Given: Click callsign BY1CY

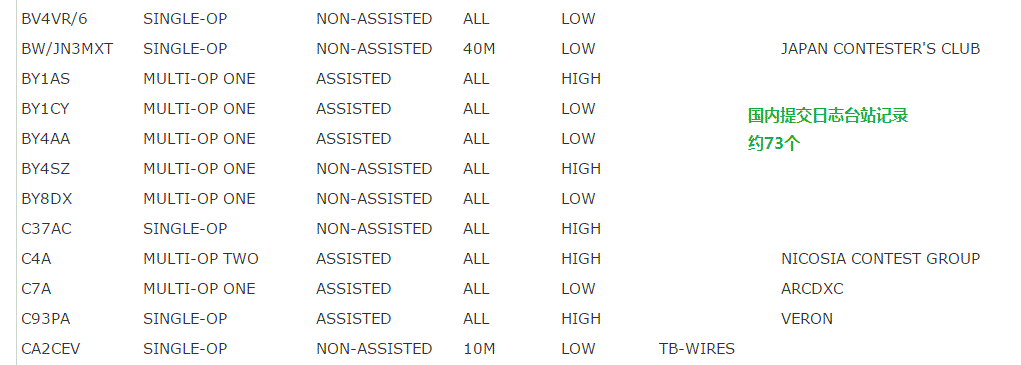Looking at the screenshot, I should (x=45, y=109).
